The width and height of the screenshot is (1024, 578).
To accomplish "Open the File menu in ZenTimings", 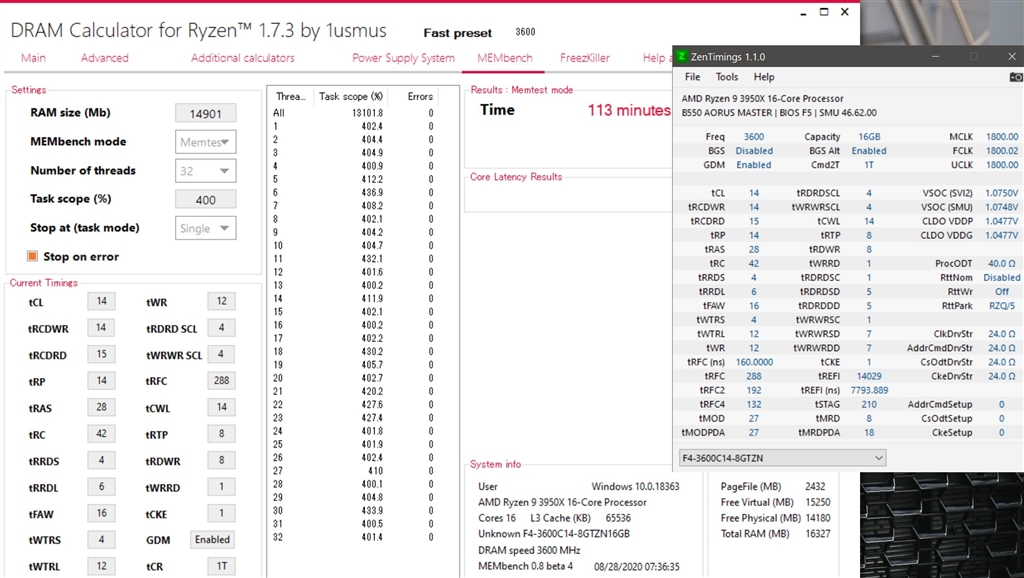I will 692,77.
